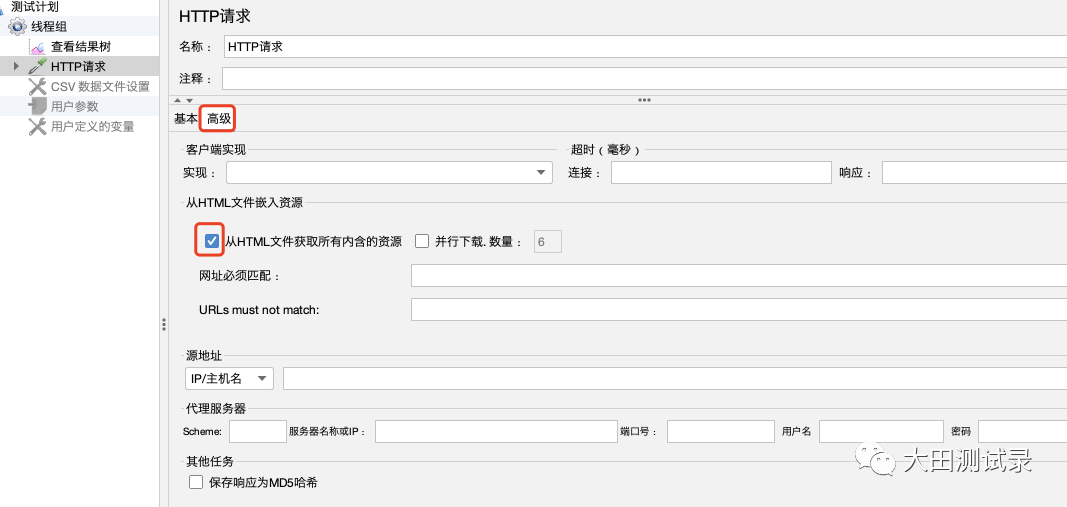Click the CSV 数据文件设置 wrench icon
The image size is (1067, 507).
[37, 86]
